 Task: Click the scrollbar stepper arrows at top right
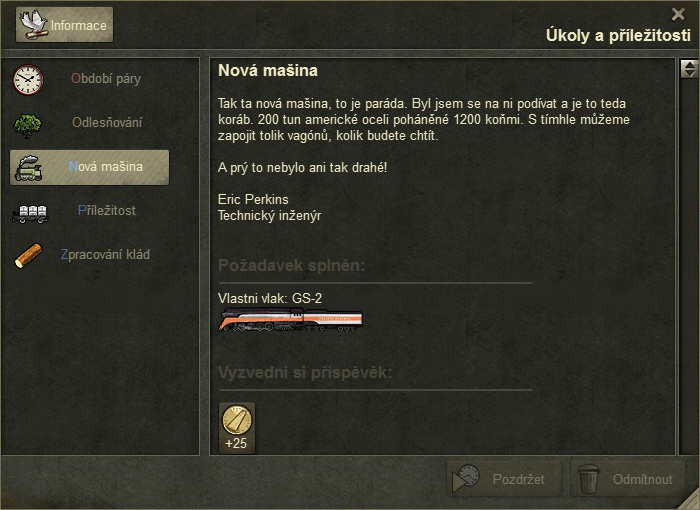689,68
